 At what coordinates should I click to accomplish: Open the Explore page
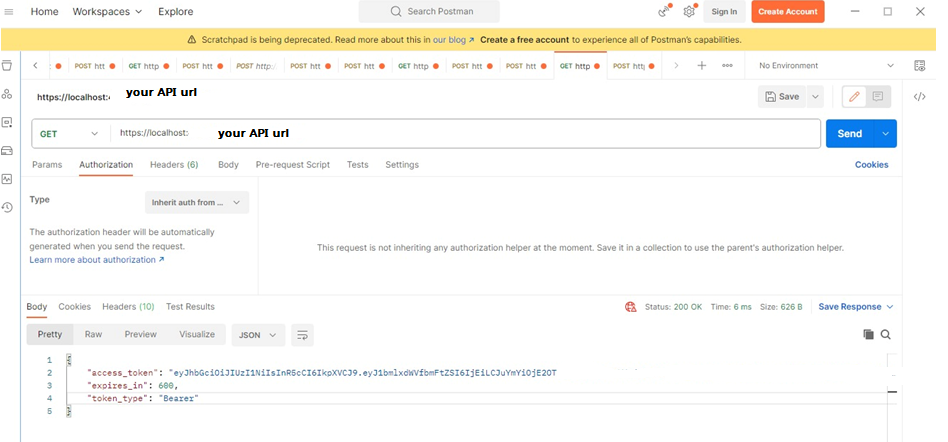click(x=176, y=11)
